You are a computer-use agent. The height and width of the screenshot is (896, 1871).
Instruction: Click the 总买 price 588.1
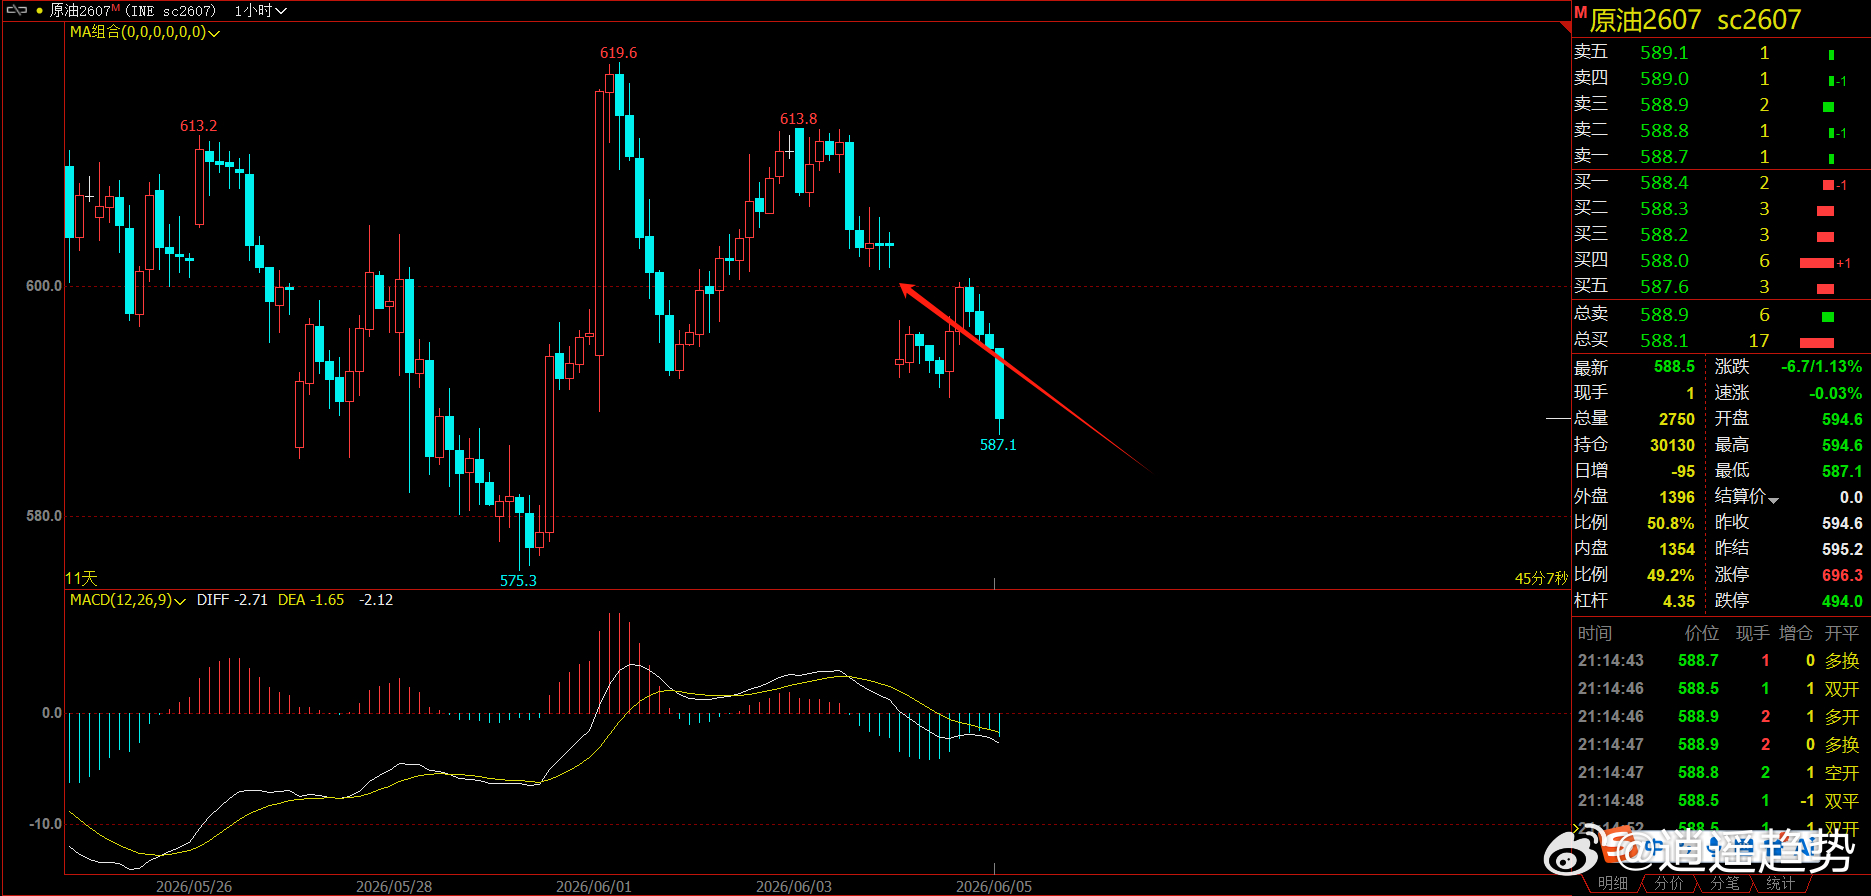(x=1664, y=341)
